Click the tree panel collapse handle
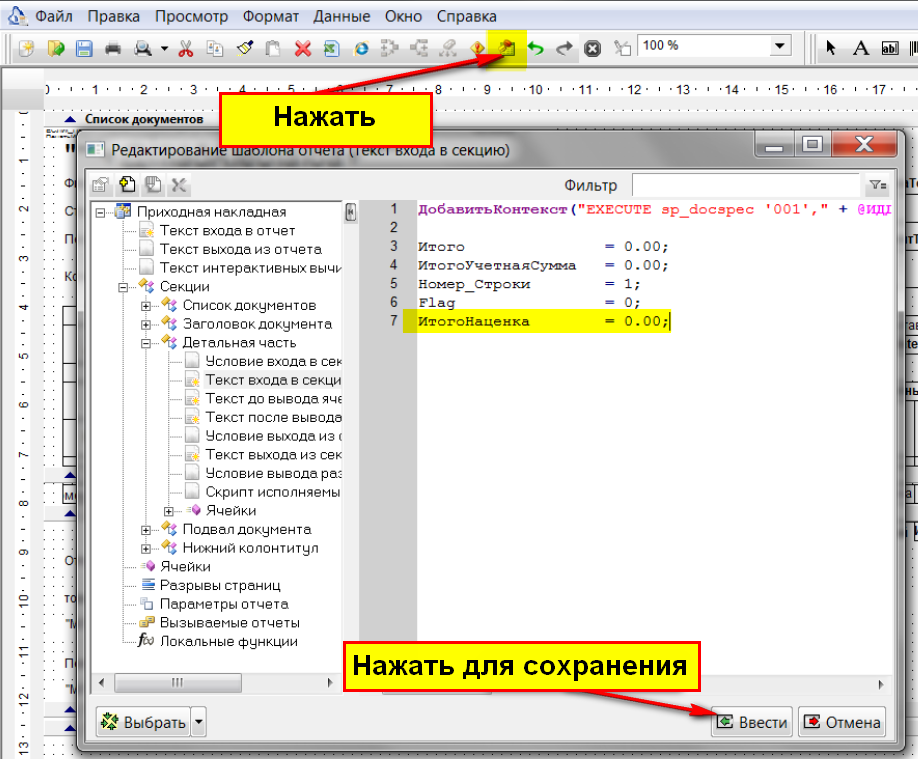The width and height of the screenshot is (918, 759). 350,212
